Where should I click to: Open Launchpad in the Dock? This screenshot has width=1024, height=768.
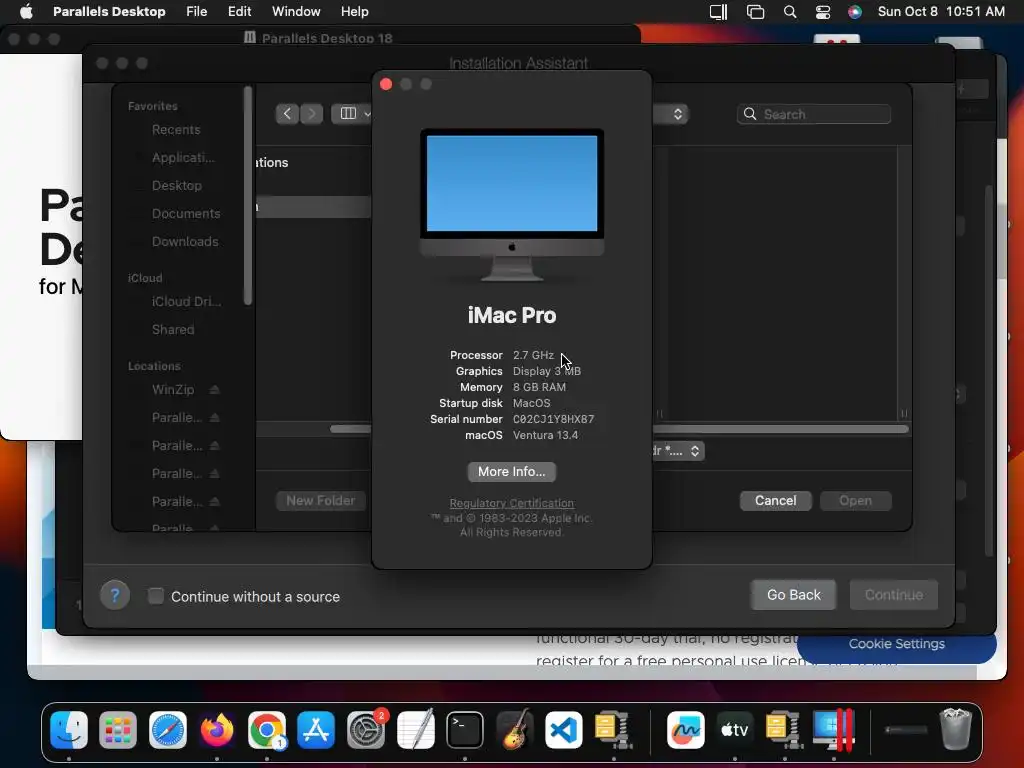coord(118,729)
